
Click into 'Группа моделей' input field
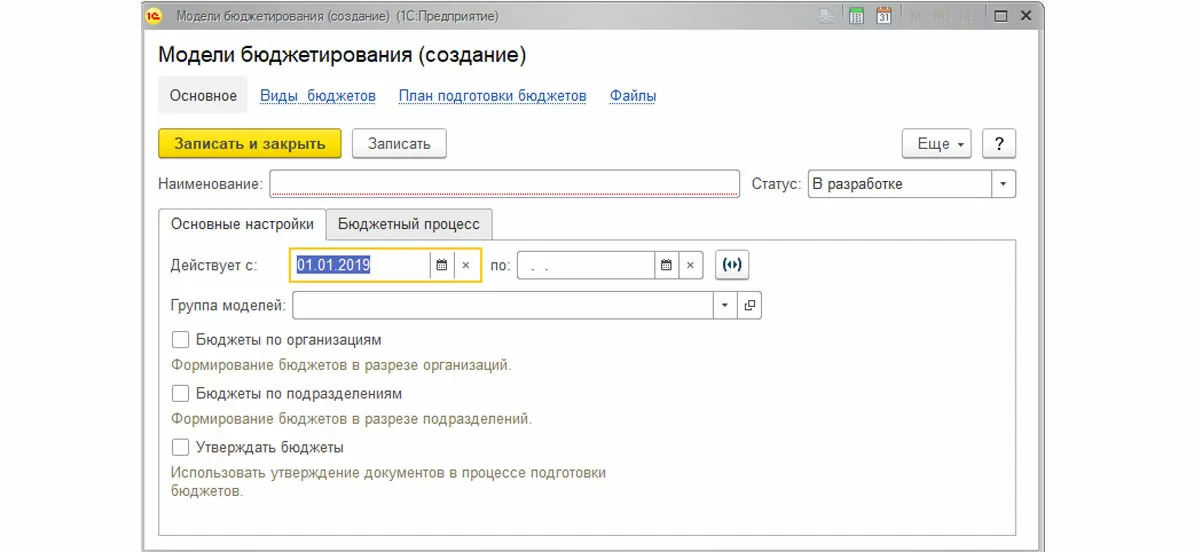tap(502, 305)
